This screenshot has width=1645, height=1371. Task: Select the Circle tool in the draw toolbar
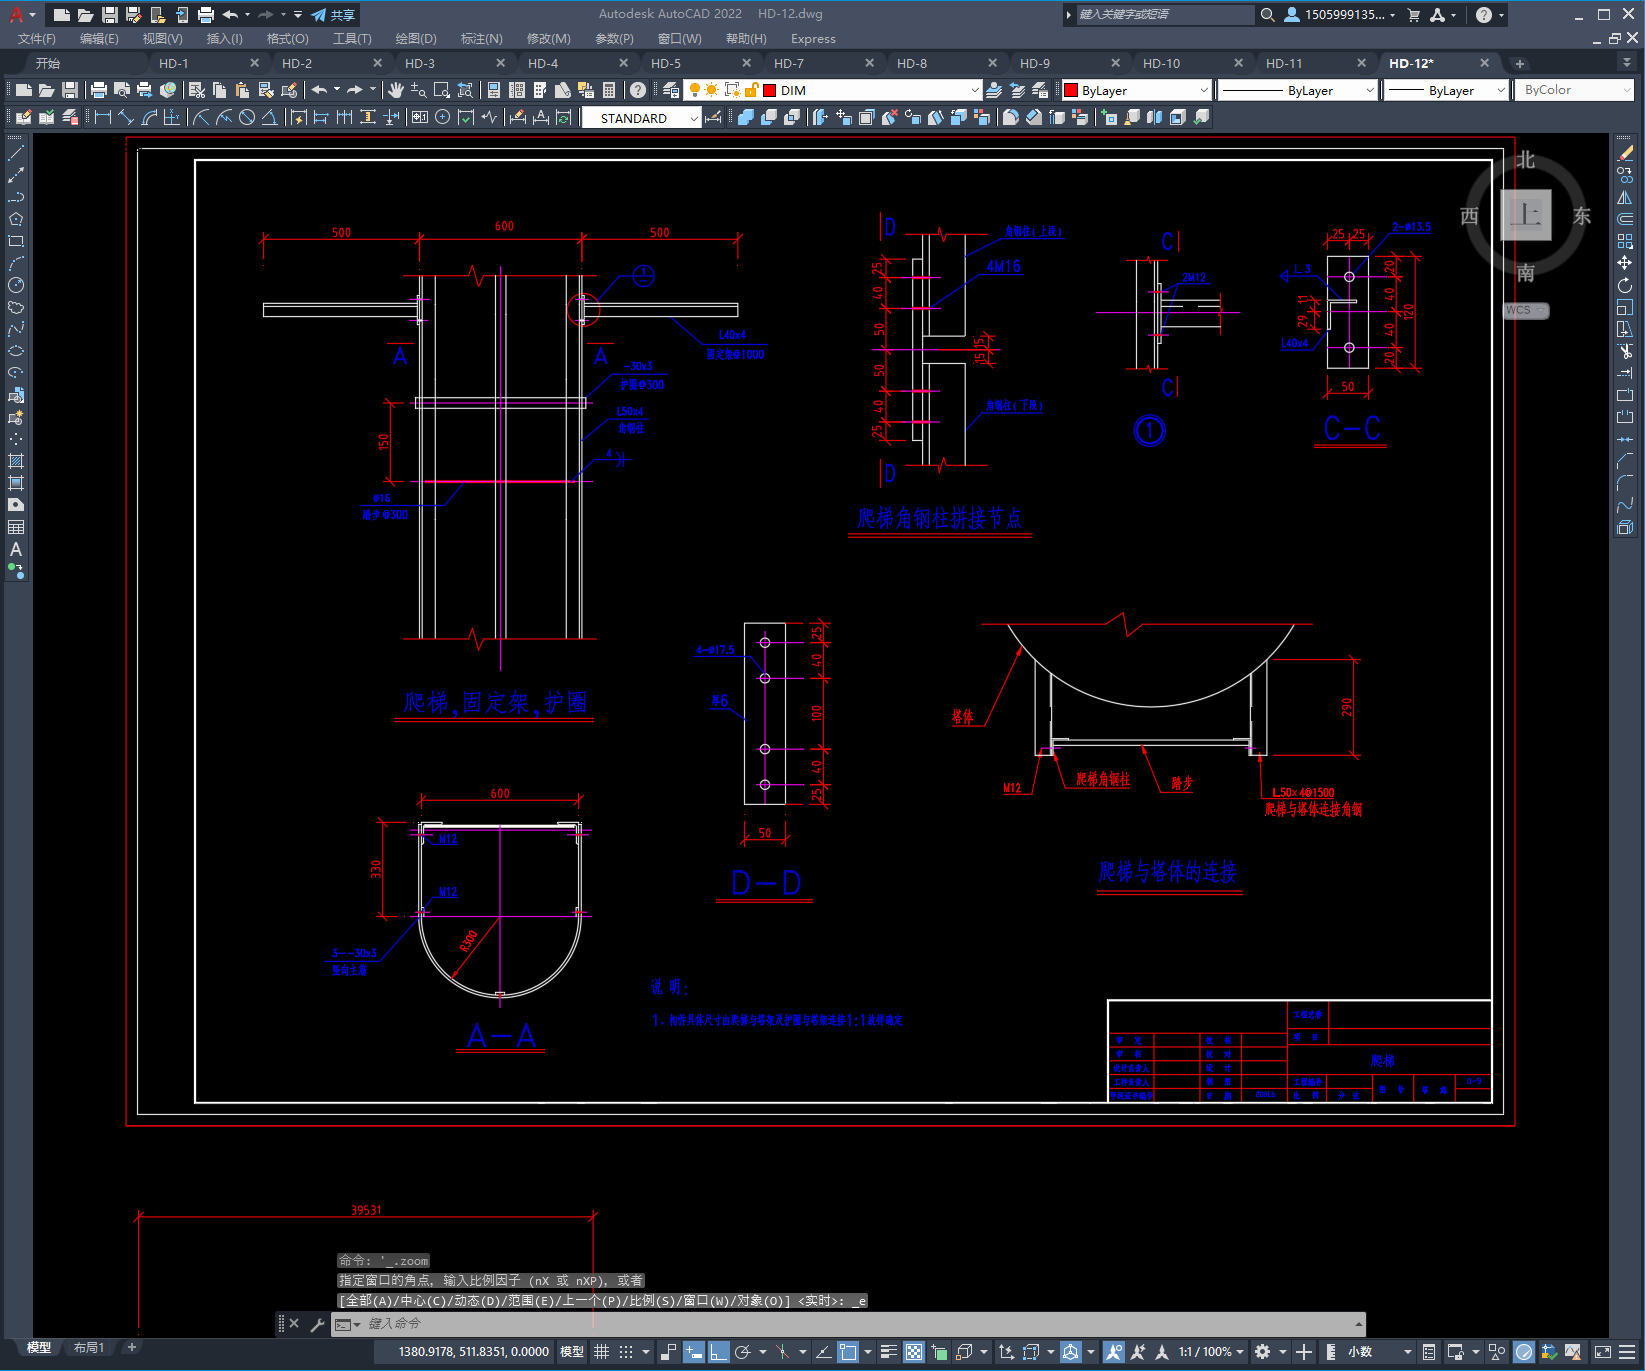point(16,285)
